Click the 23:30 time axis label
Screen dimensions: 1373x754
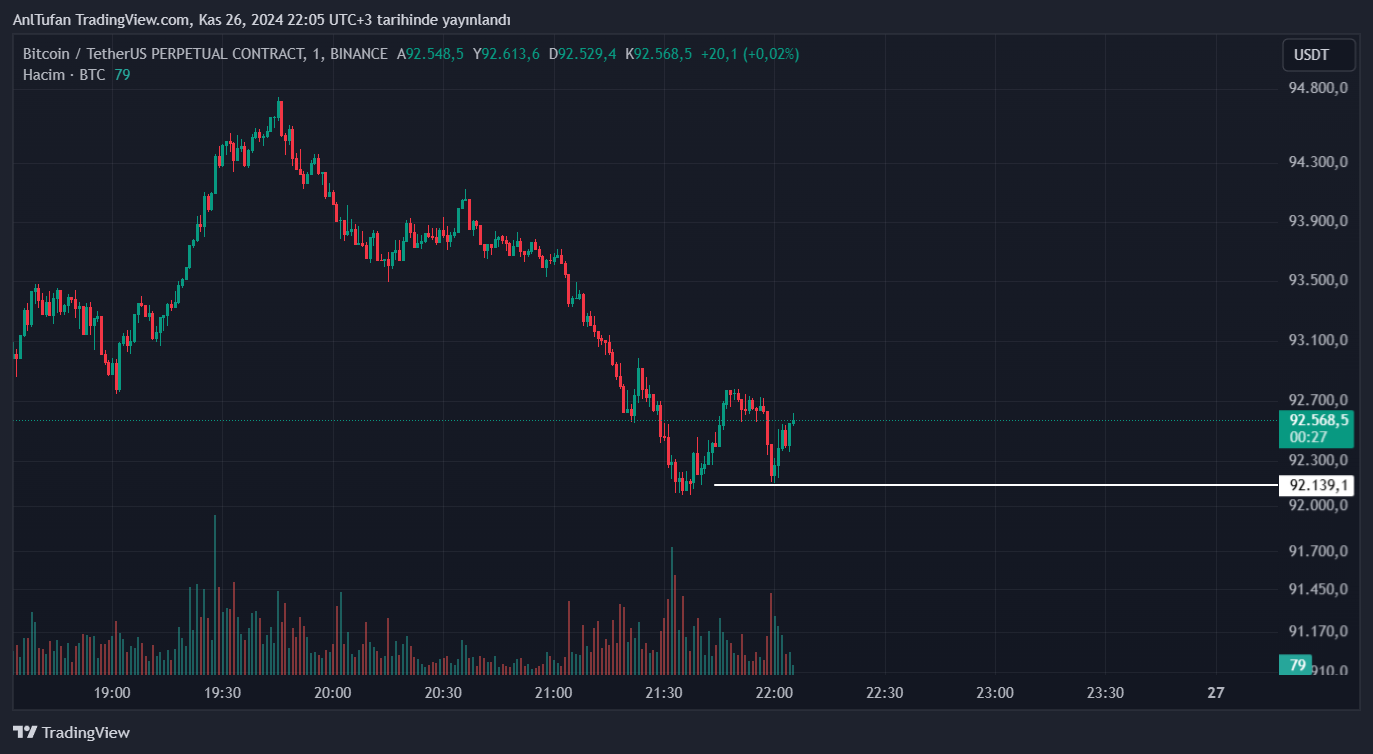point(1105,692)
